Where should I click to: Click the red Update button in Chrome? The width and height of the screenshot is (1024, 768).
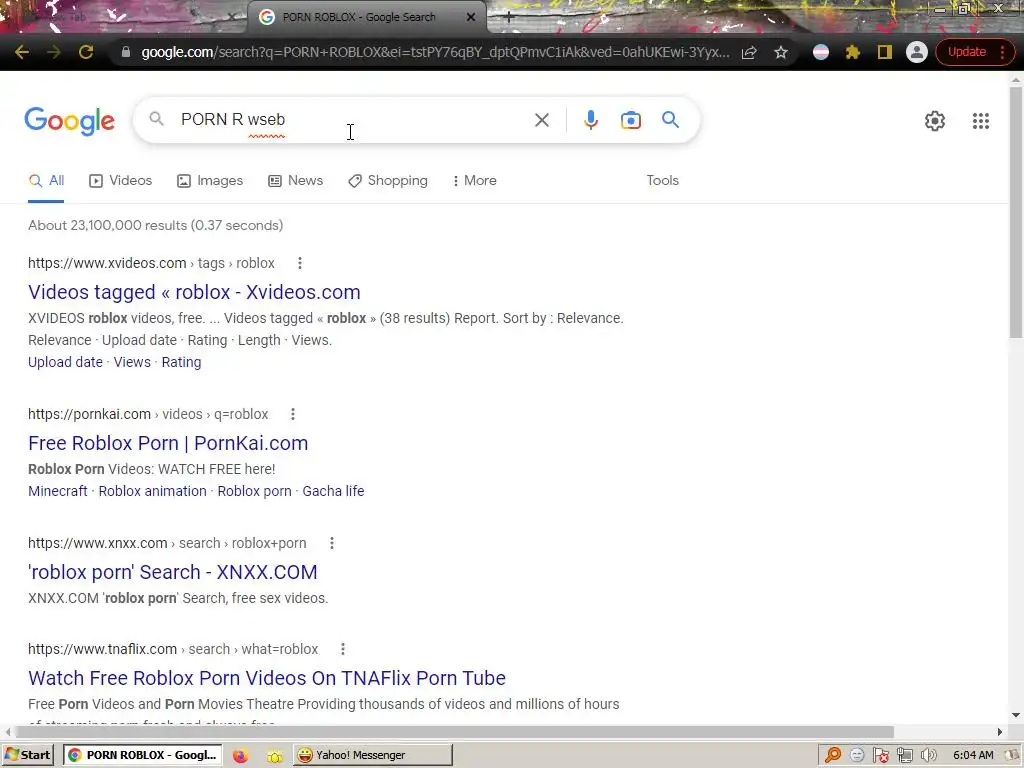[x=967, y=52]
